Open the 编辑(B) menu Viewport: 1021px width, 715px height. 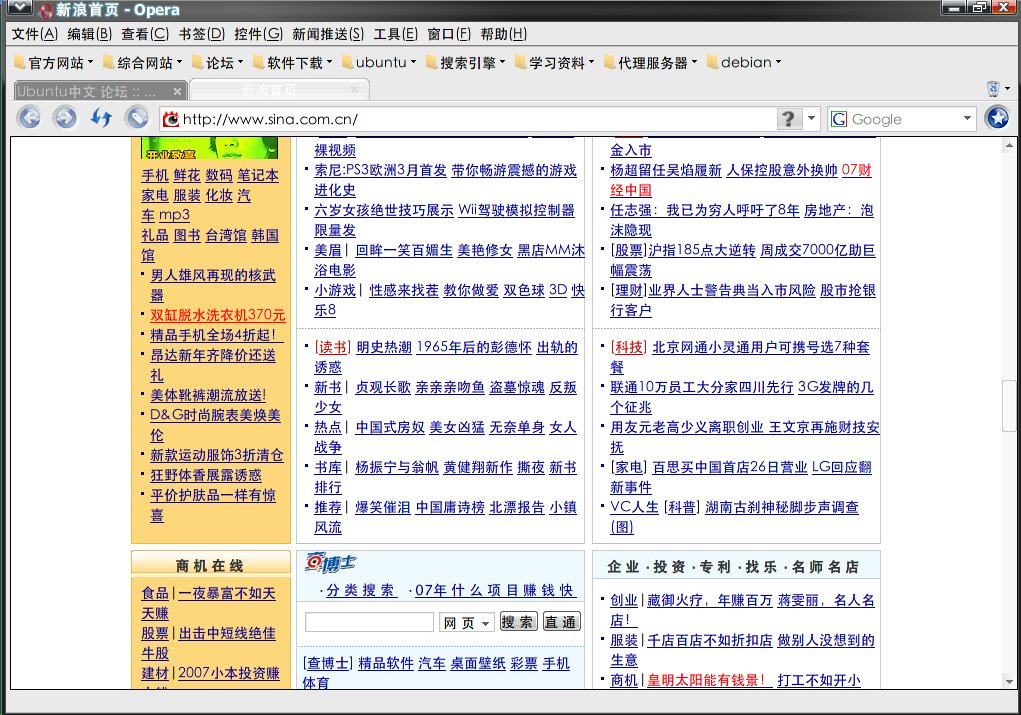point(90,34)
